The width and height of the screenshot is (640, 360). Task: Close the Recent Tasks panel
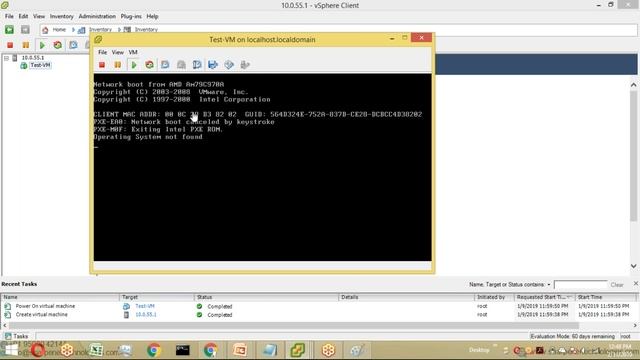[x=636, y=283]
